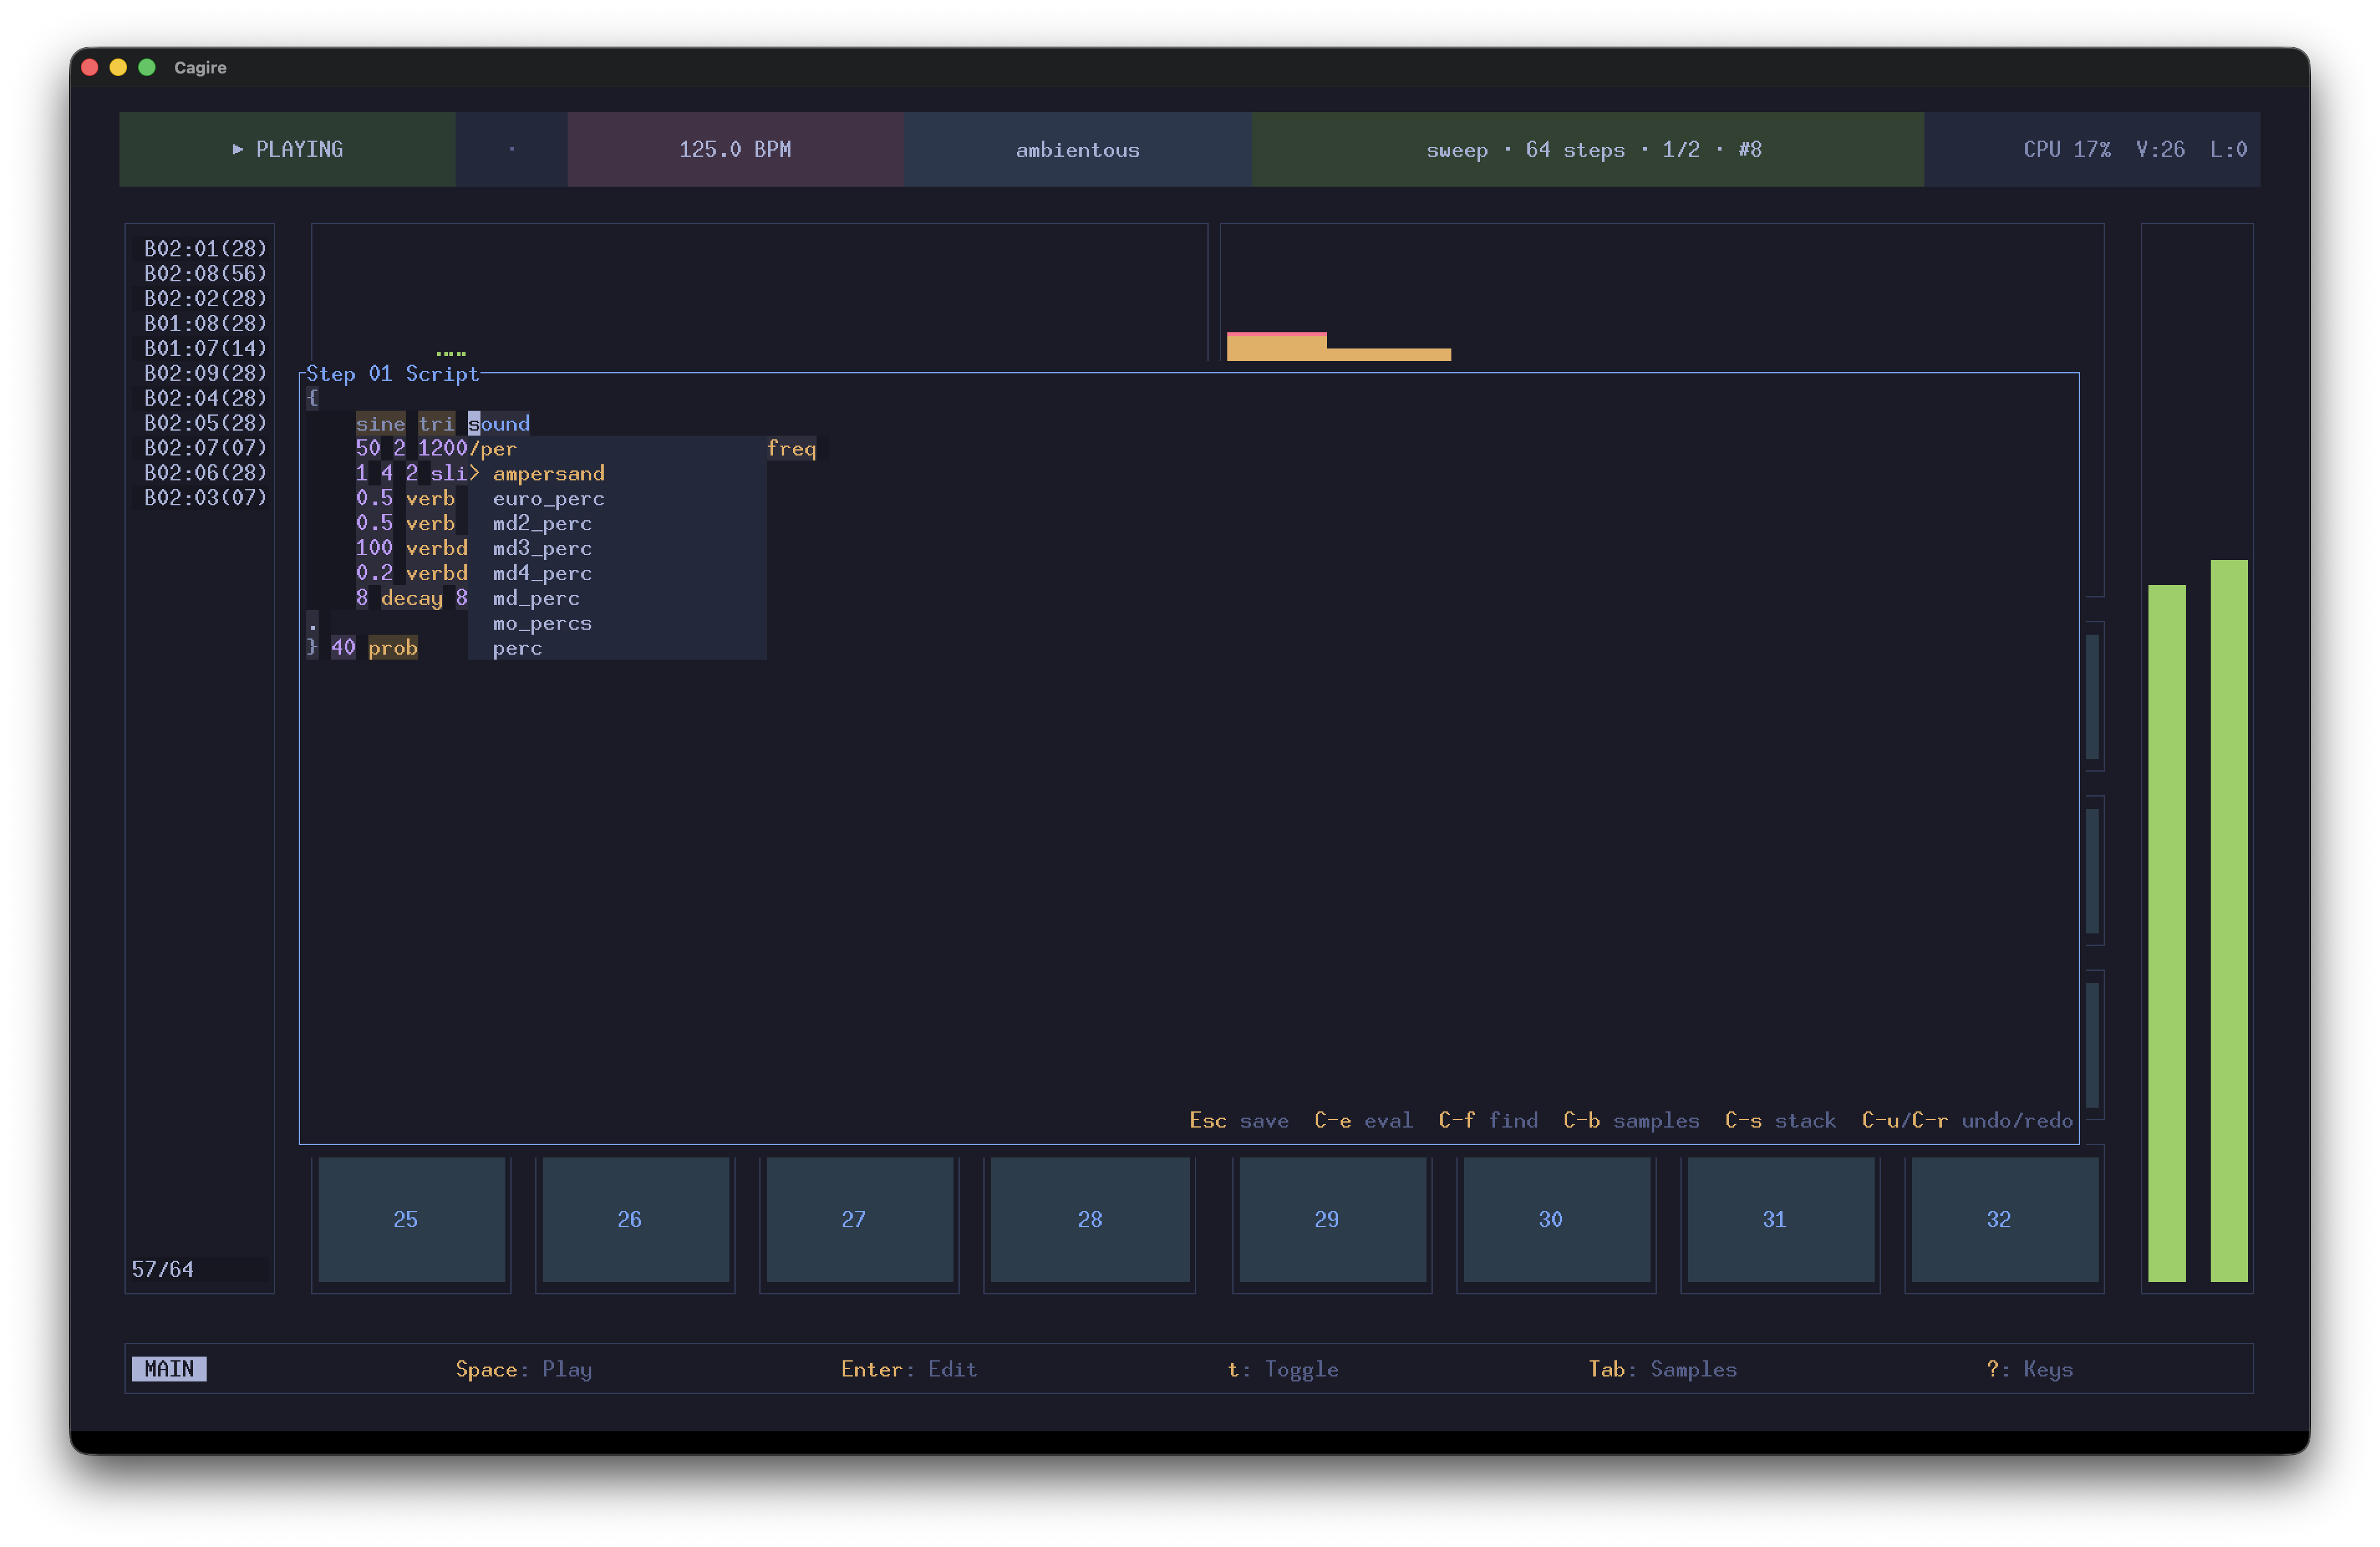The image size is (2380, 1547).
Task: Select the ambientous project name block
Action: pos(1077,149)
